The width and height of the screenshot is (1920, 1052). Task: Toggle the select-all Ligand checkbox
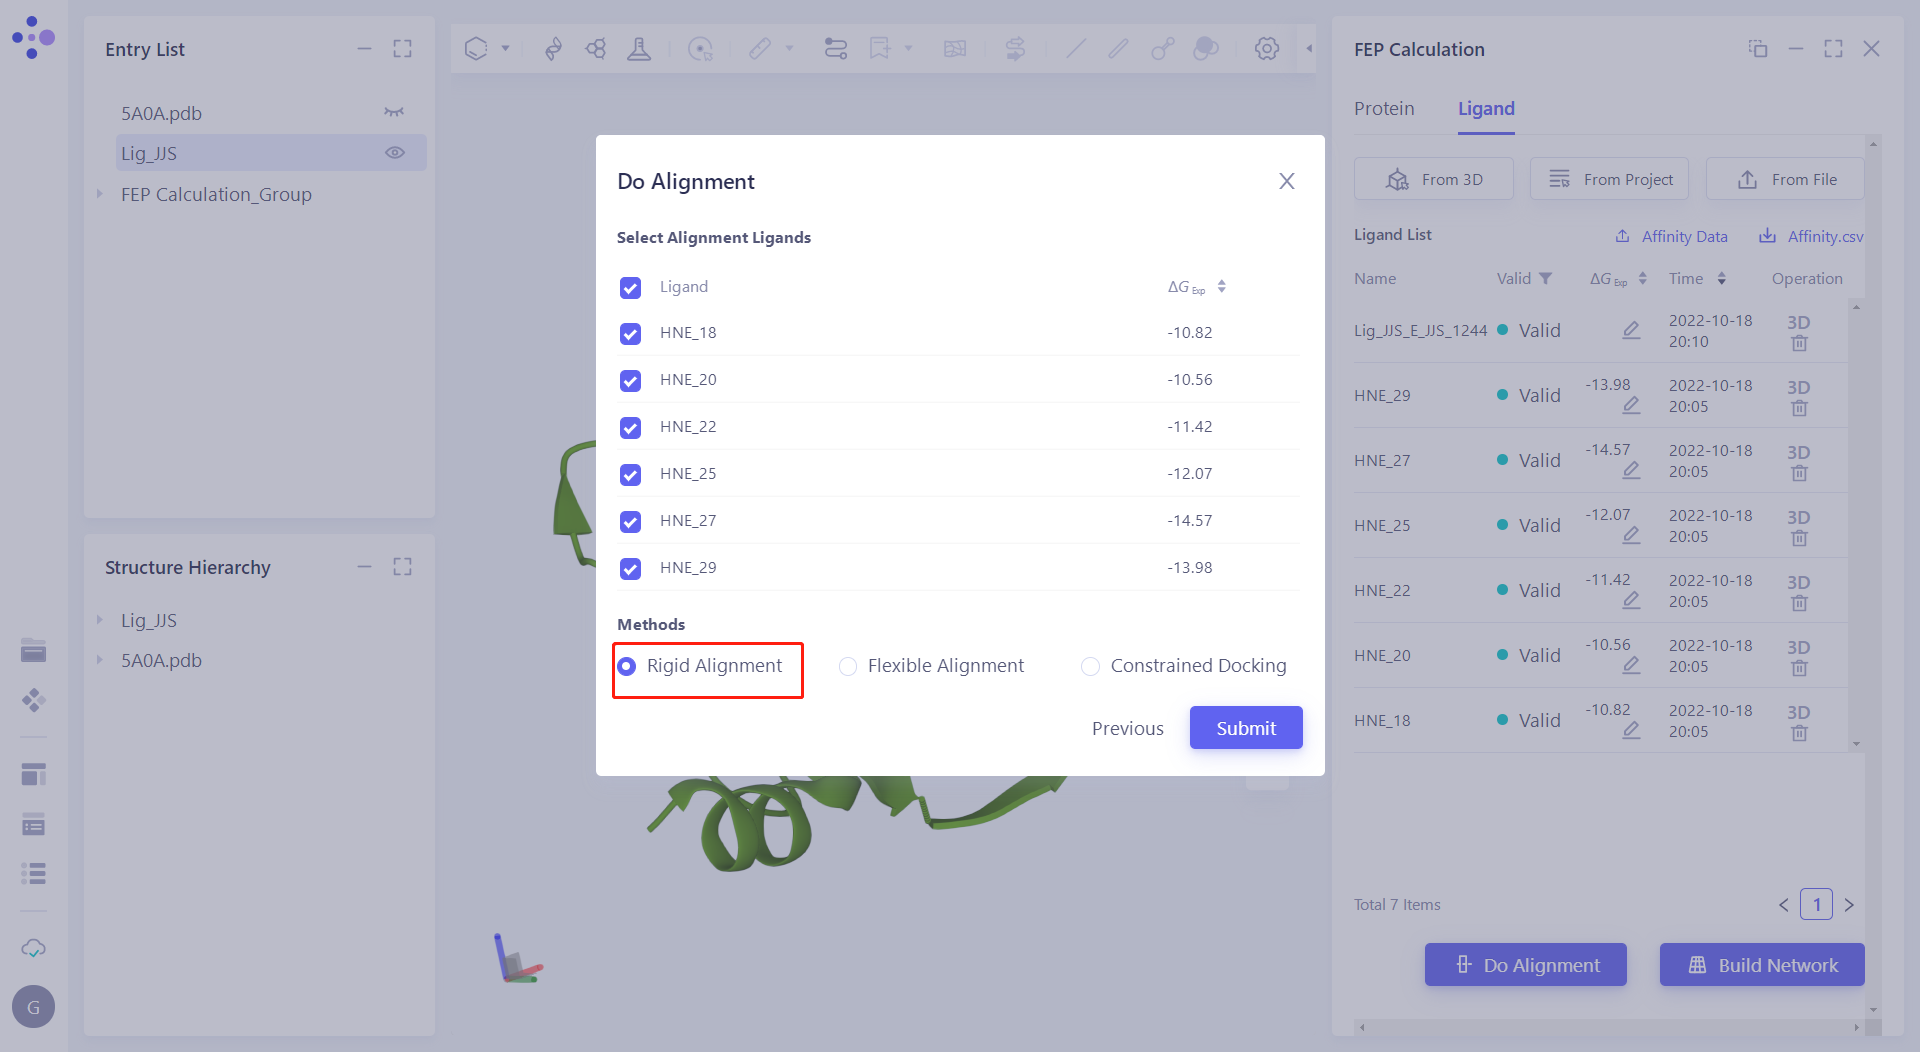tap(630, 288)
